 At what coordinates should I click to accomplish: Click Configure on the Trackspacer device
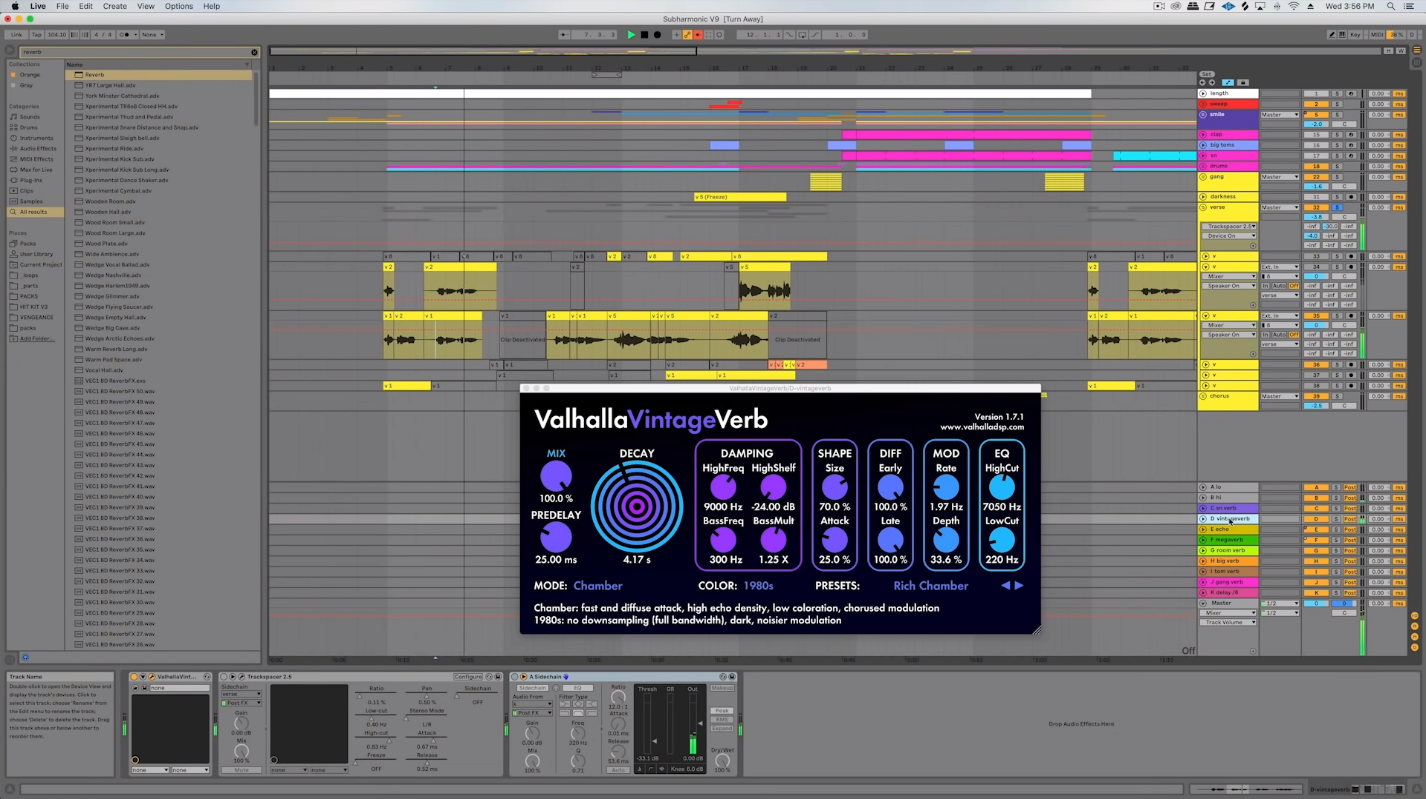point(468,677)
